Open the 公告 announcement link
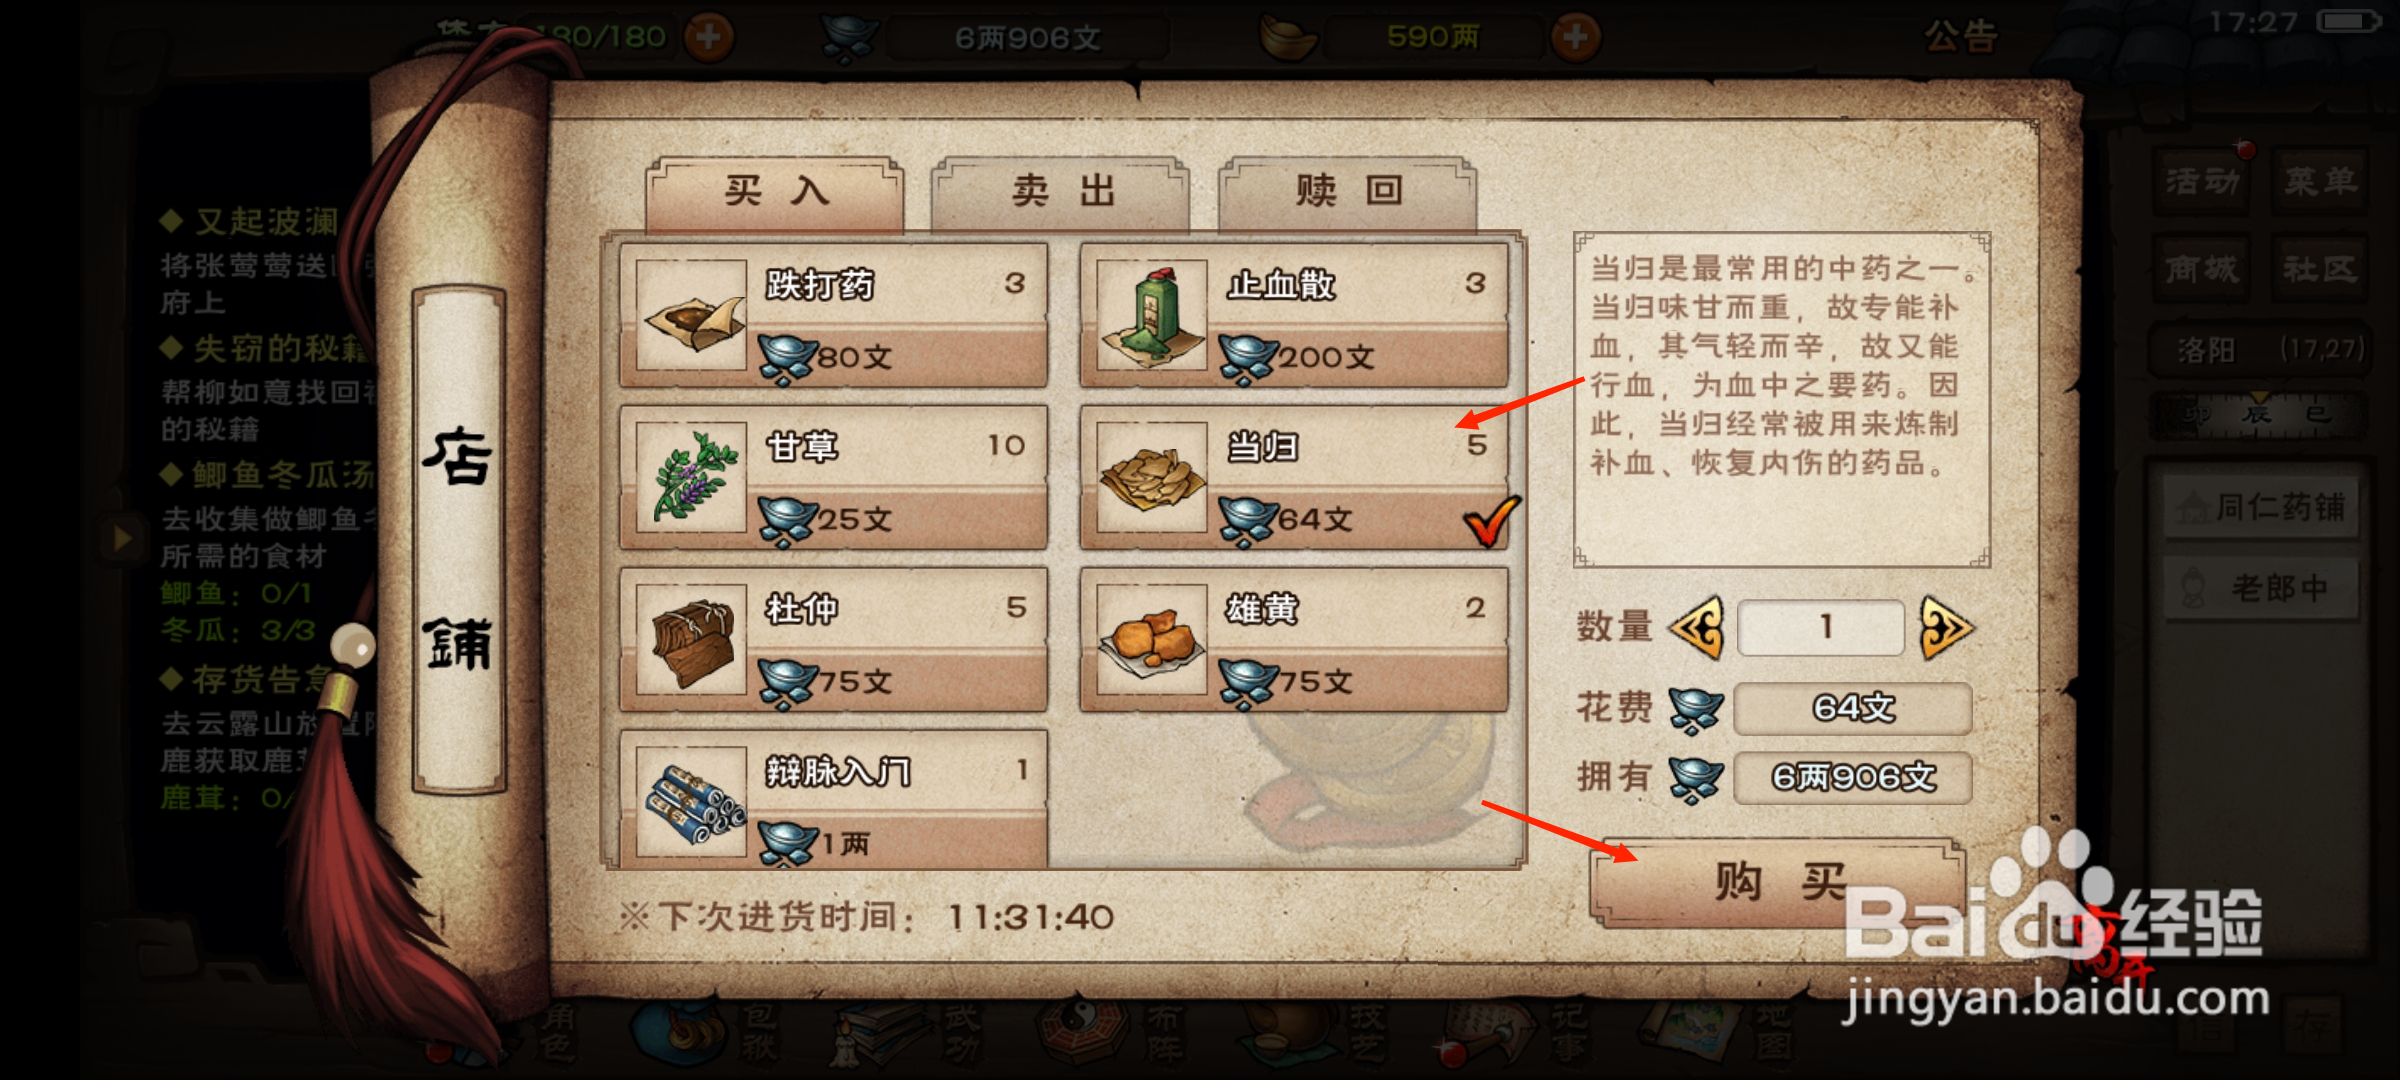The image size is (2400, 1080). pos(1960,37)
